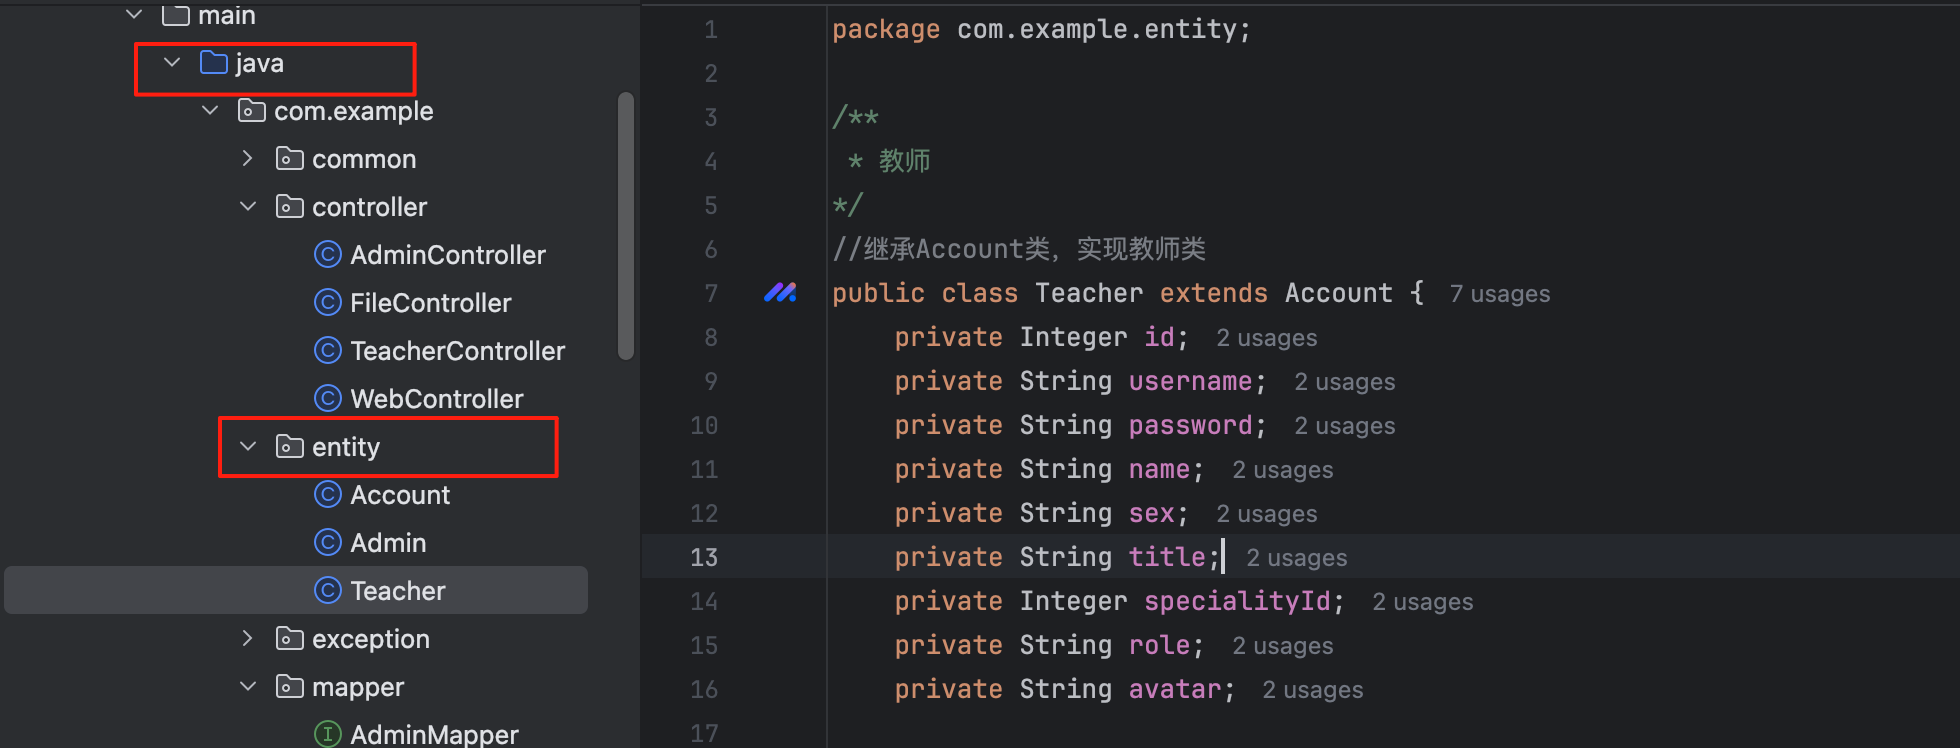Click the java source folder icon
Image resolution: width=1960 pixels, height=748 pixels.
click(x=213, y=63)
